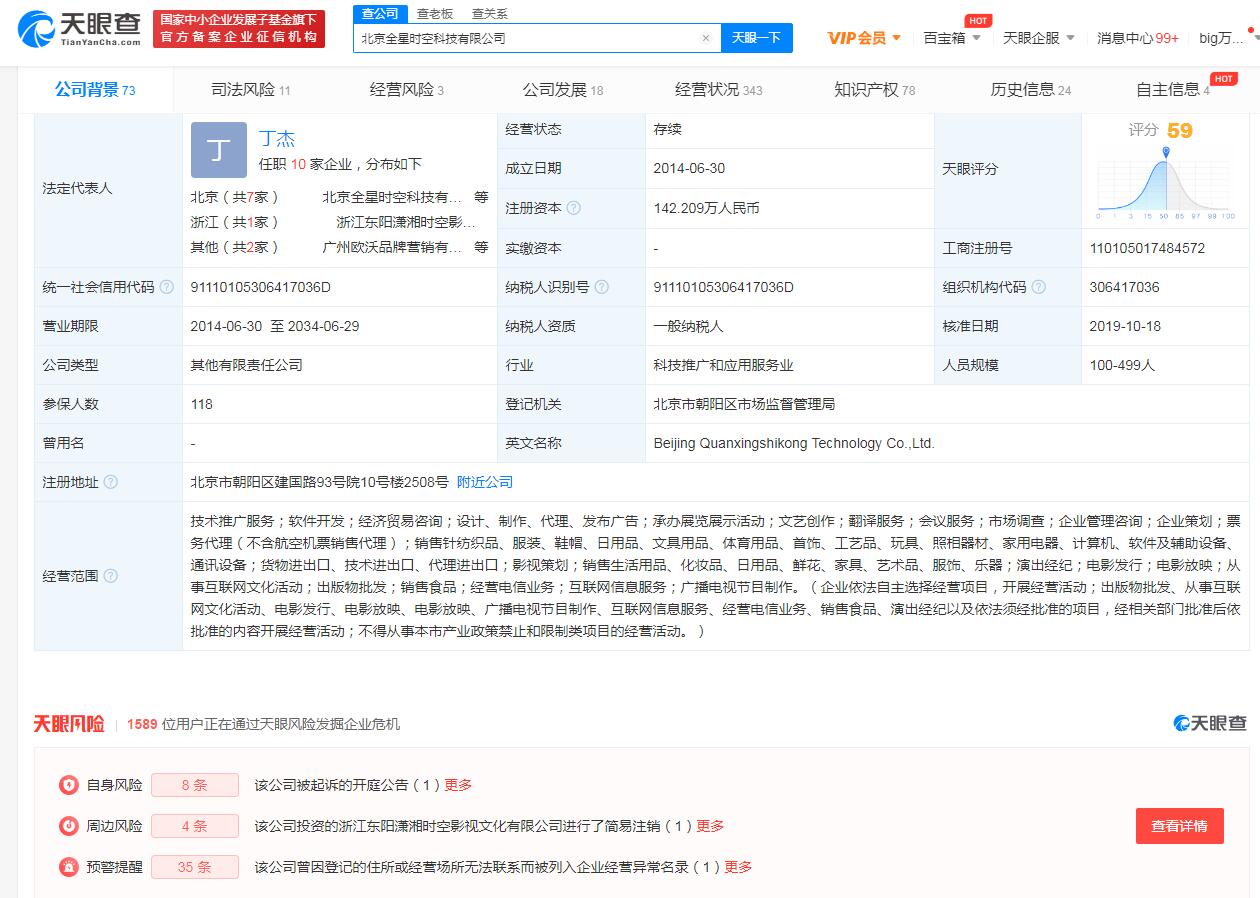This screenshot has height=898, width=1260.
Task: Click the 统一社会信用代码 help icon
Action: tap(166, 287)
